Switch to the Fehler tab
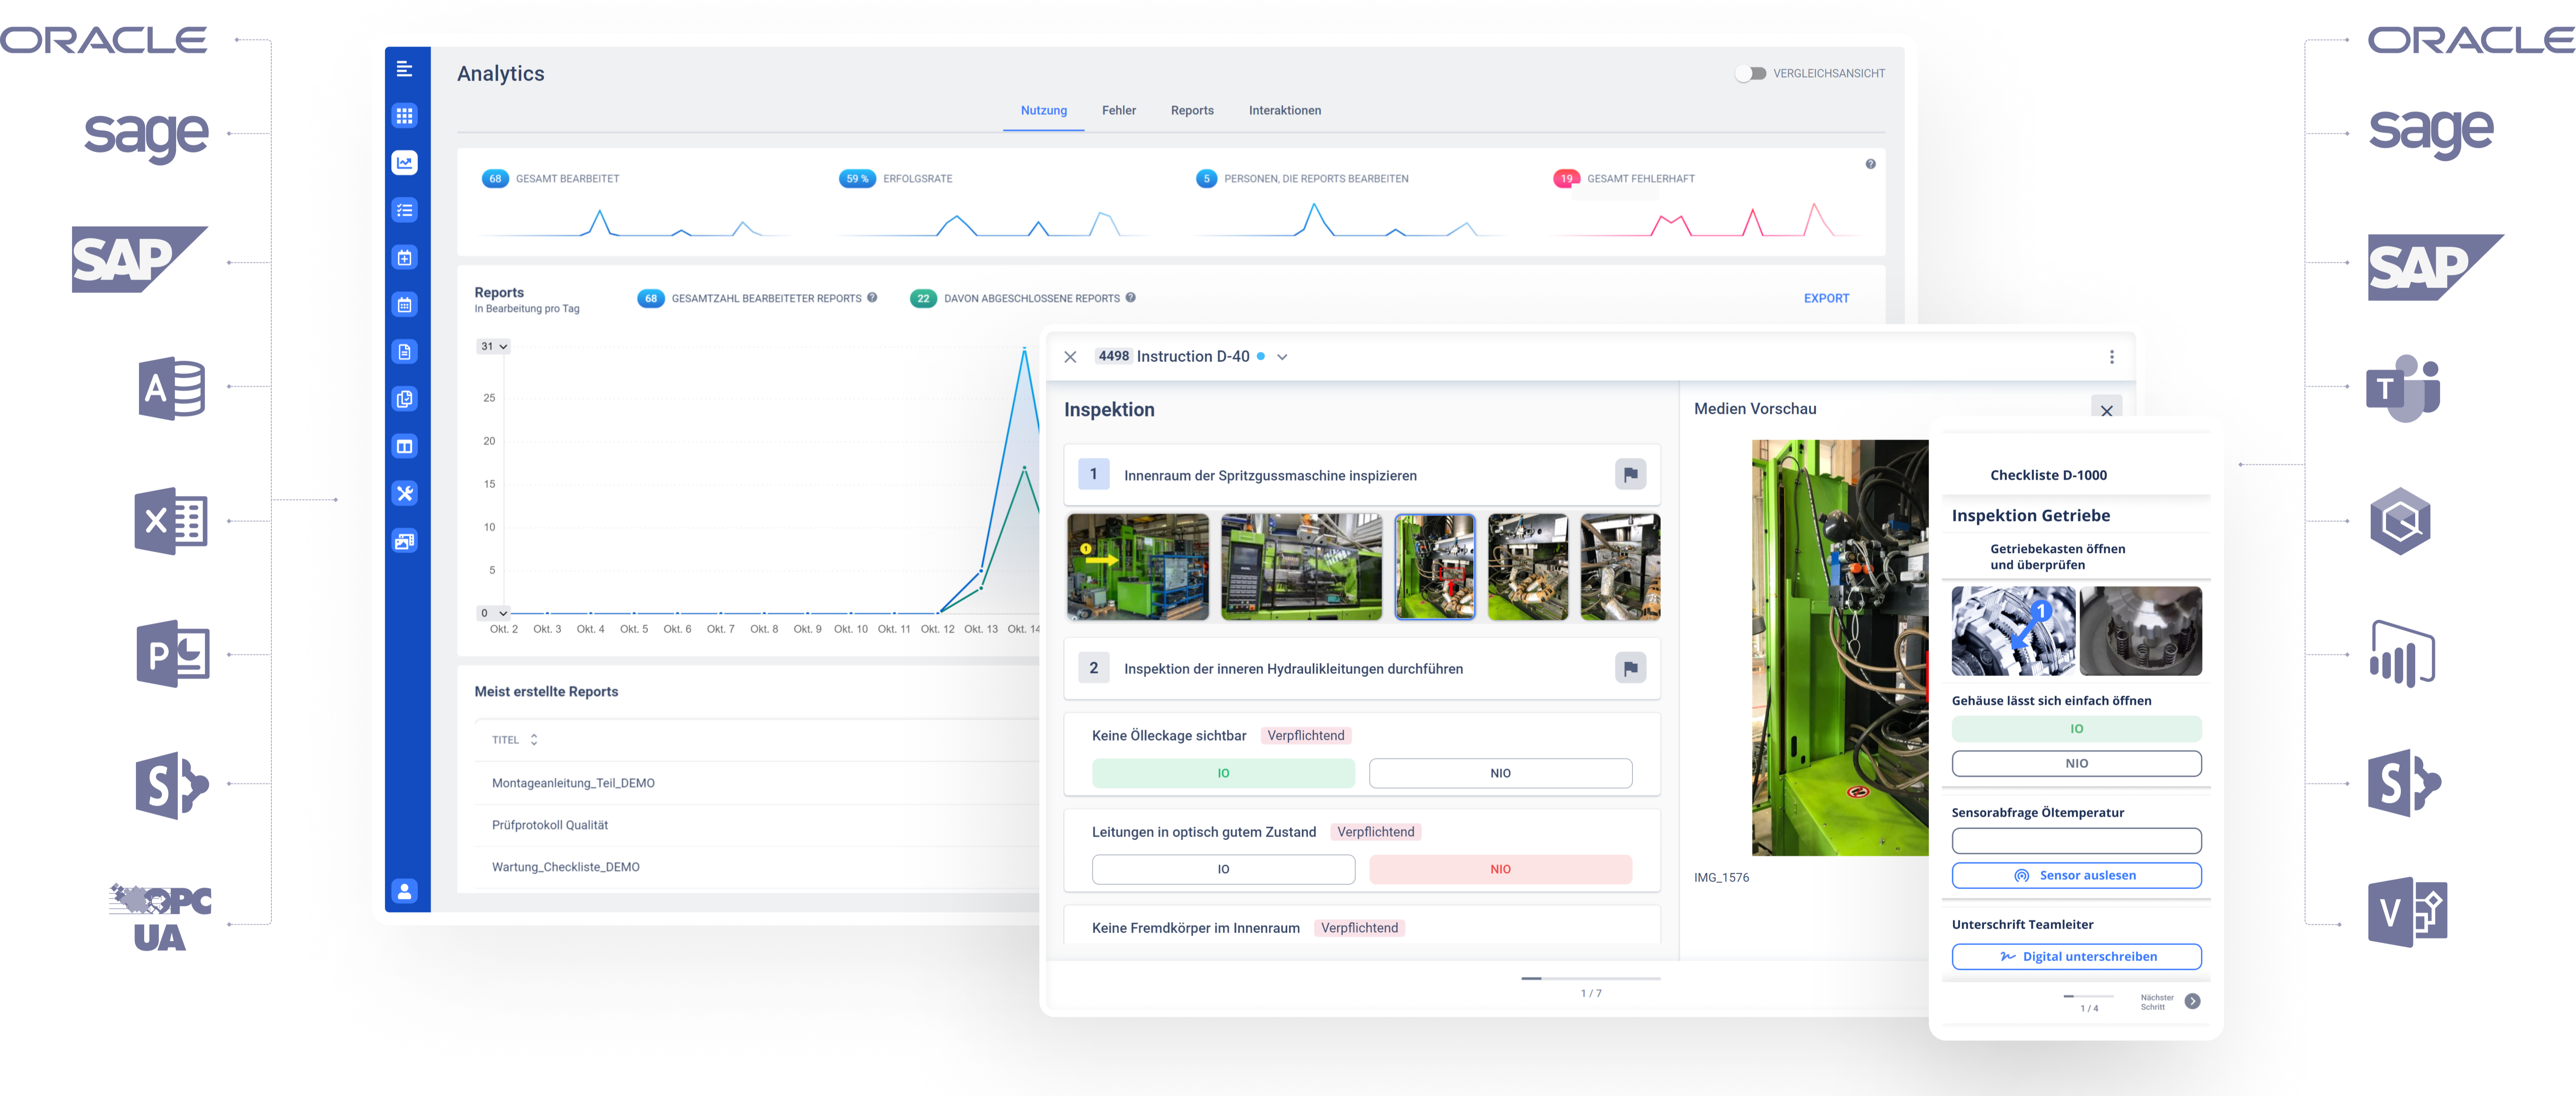The image size is (2576, 1096). [1118, 111]
